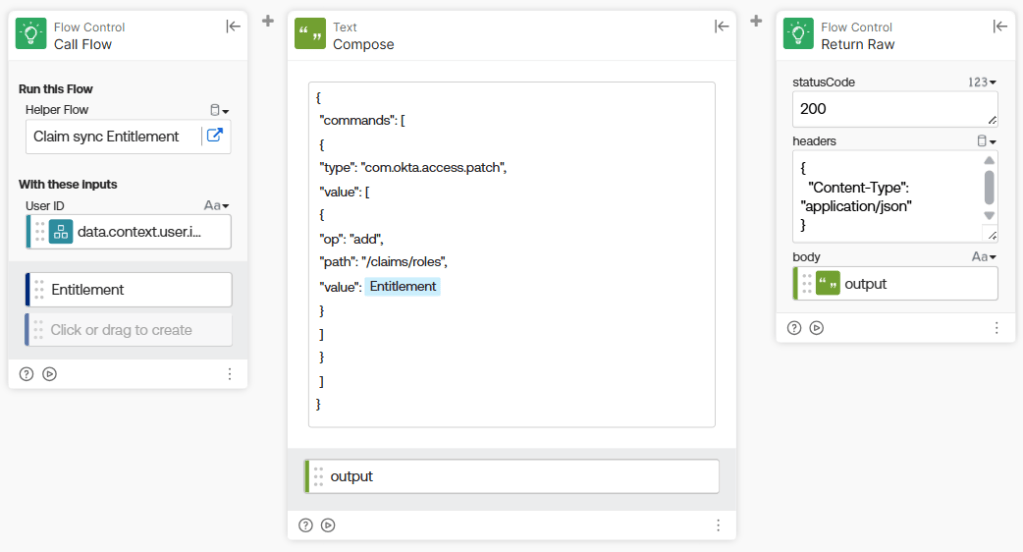Open the statusCode number type dropdown

click(x=982, y=82)
